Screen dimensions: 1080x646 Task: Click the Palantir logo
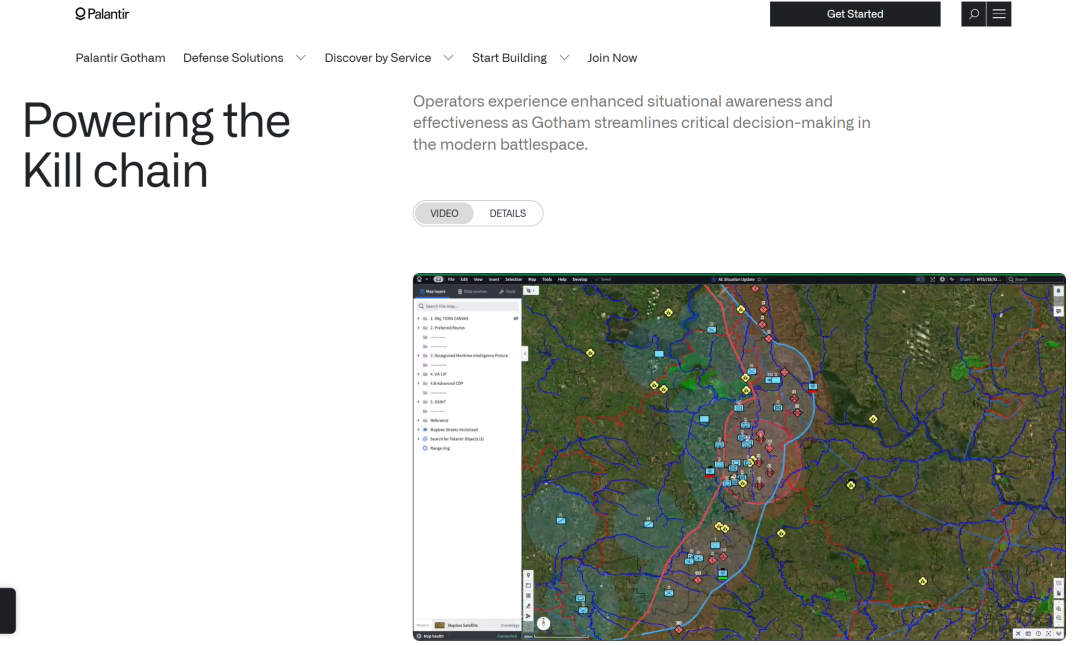102,14
